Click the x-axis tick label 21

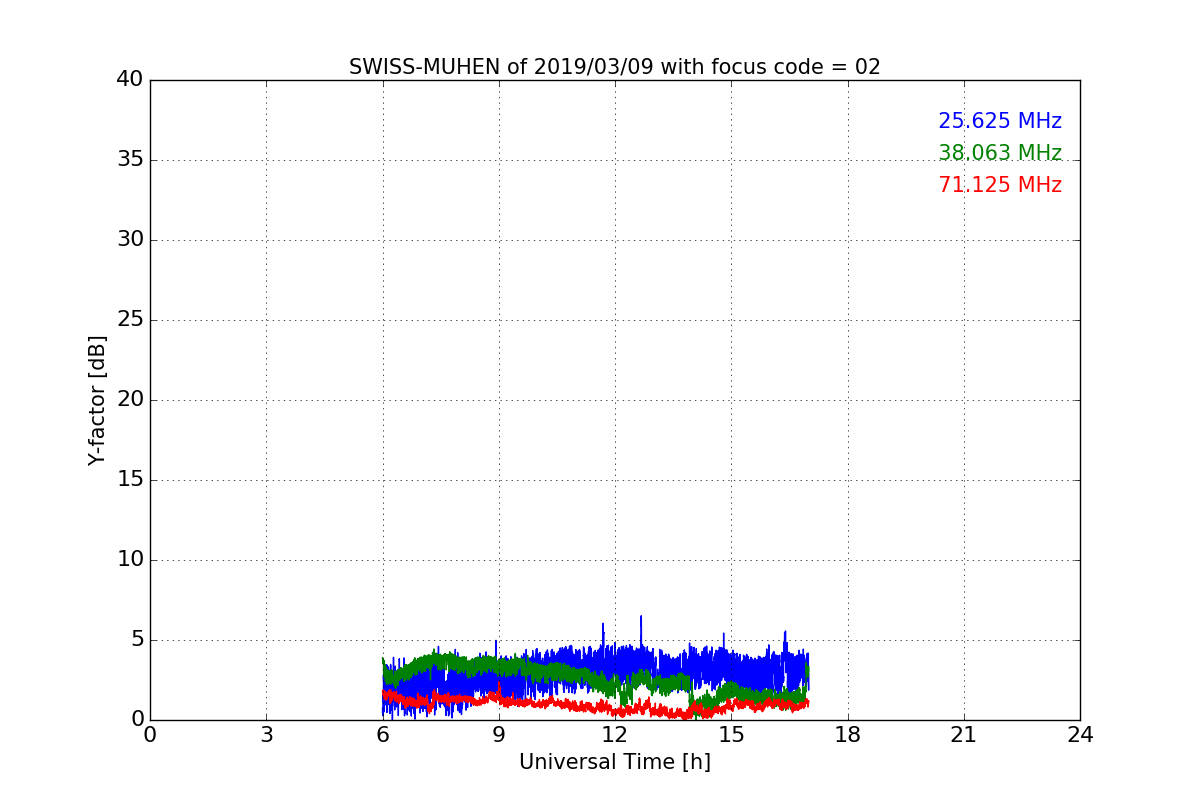964,735
